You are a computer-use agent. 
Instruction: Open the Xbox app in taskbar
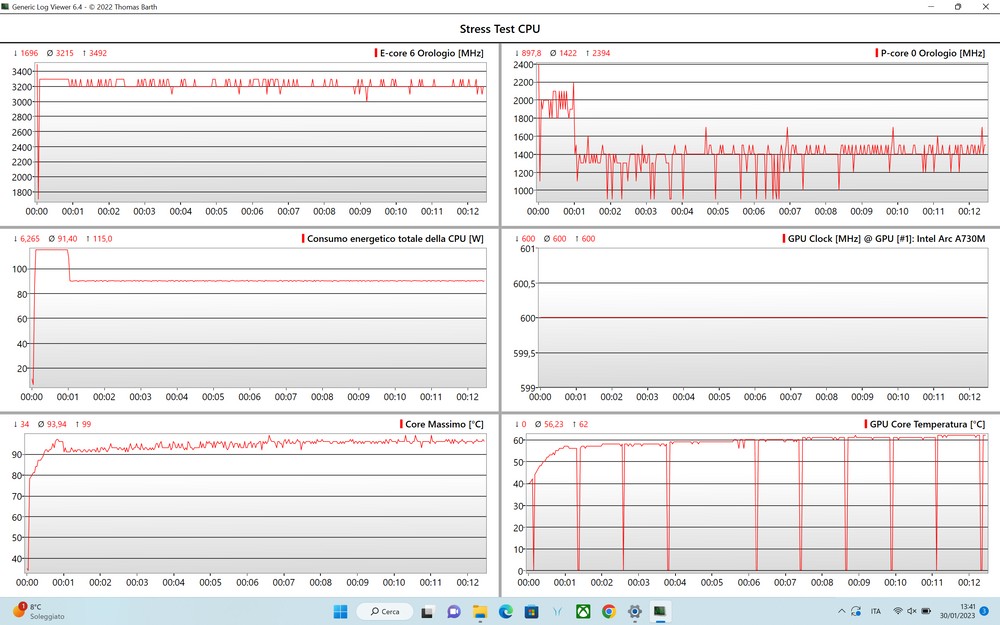(582, 611)
